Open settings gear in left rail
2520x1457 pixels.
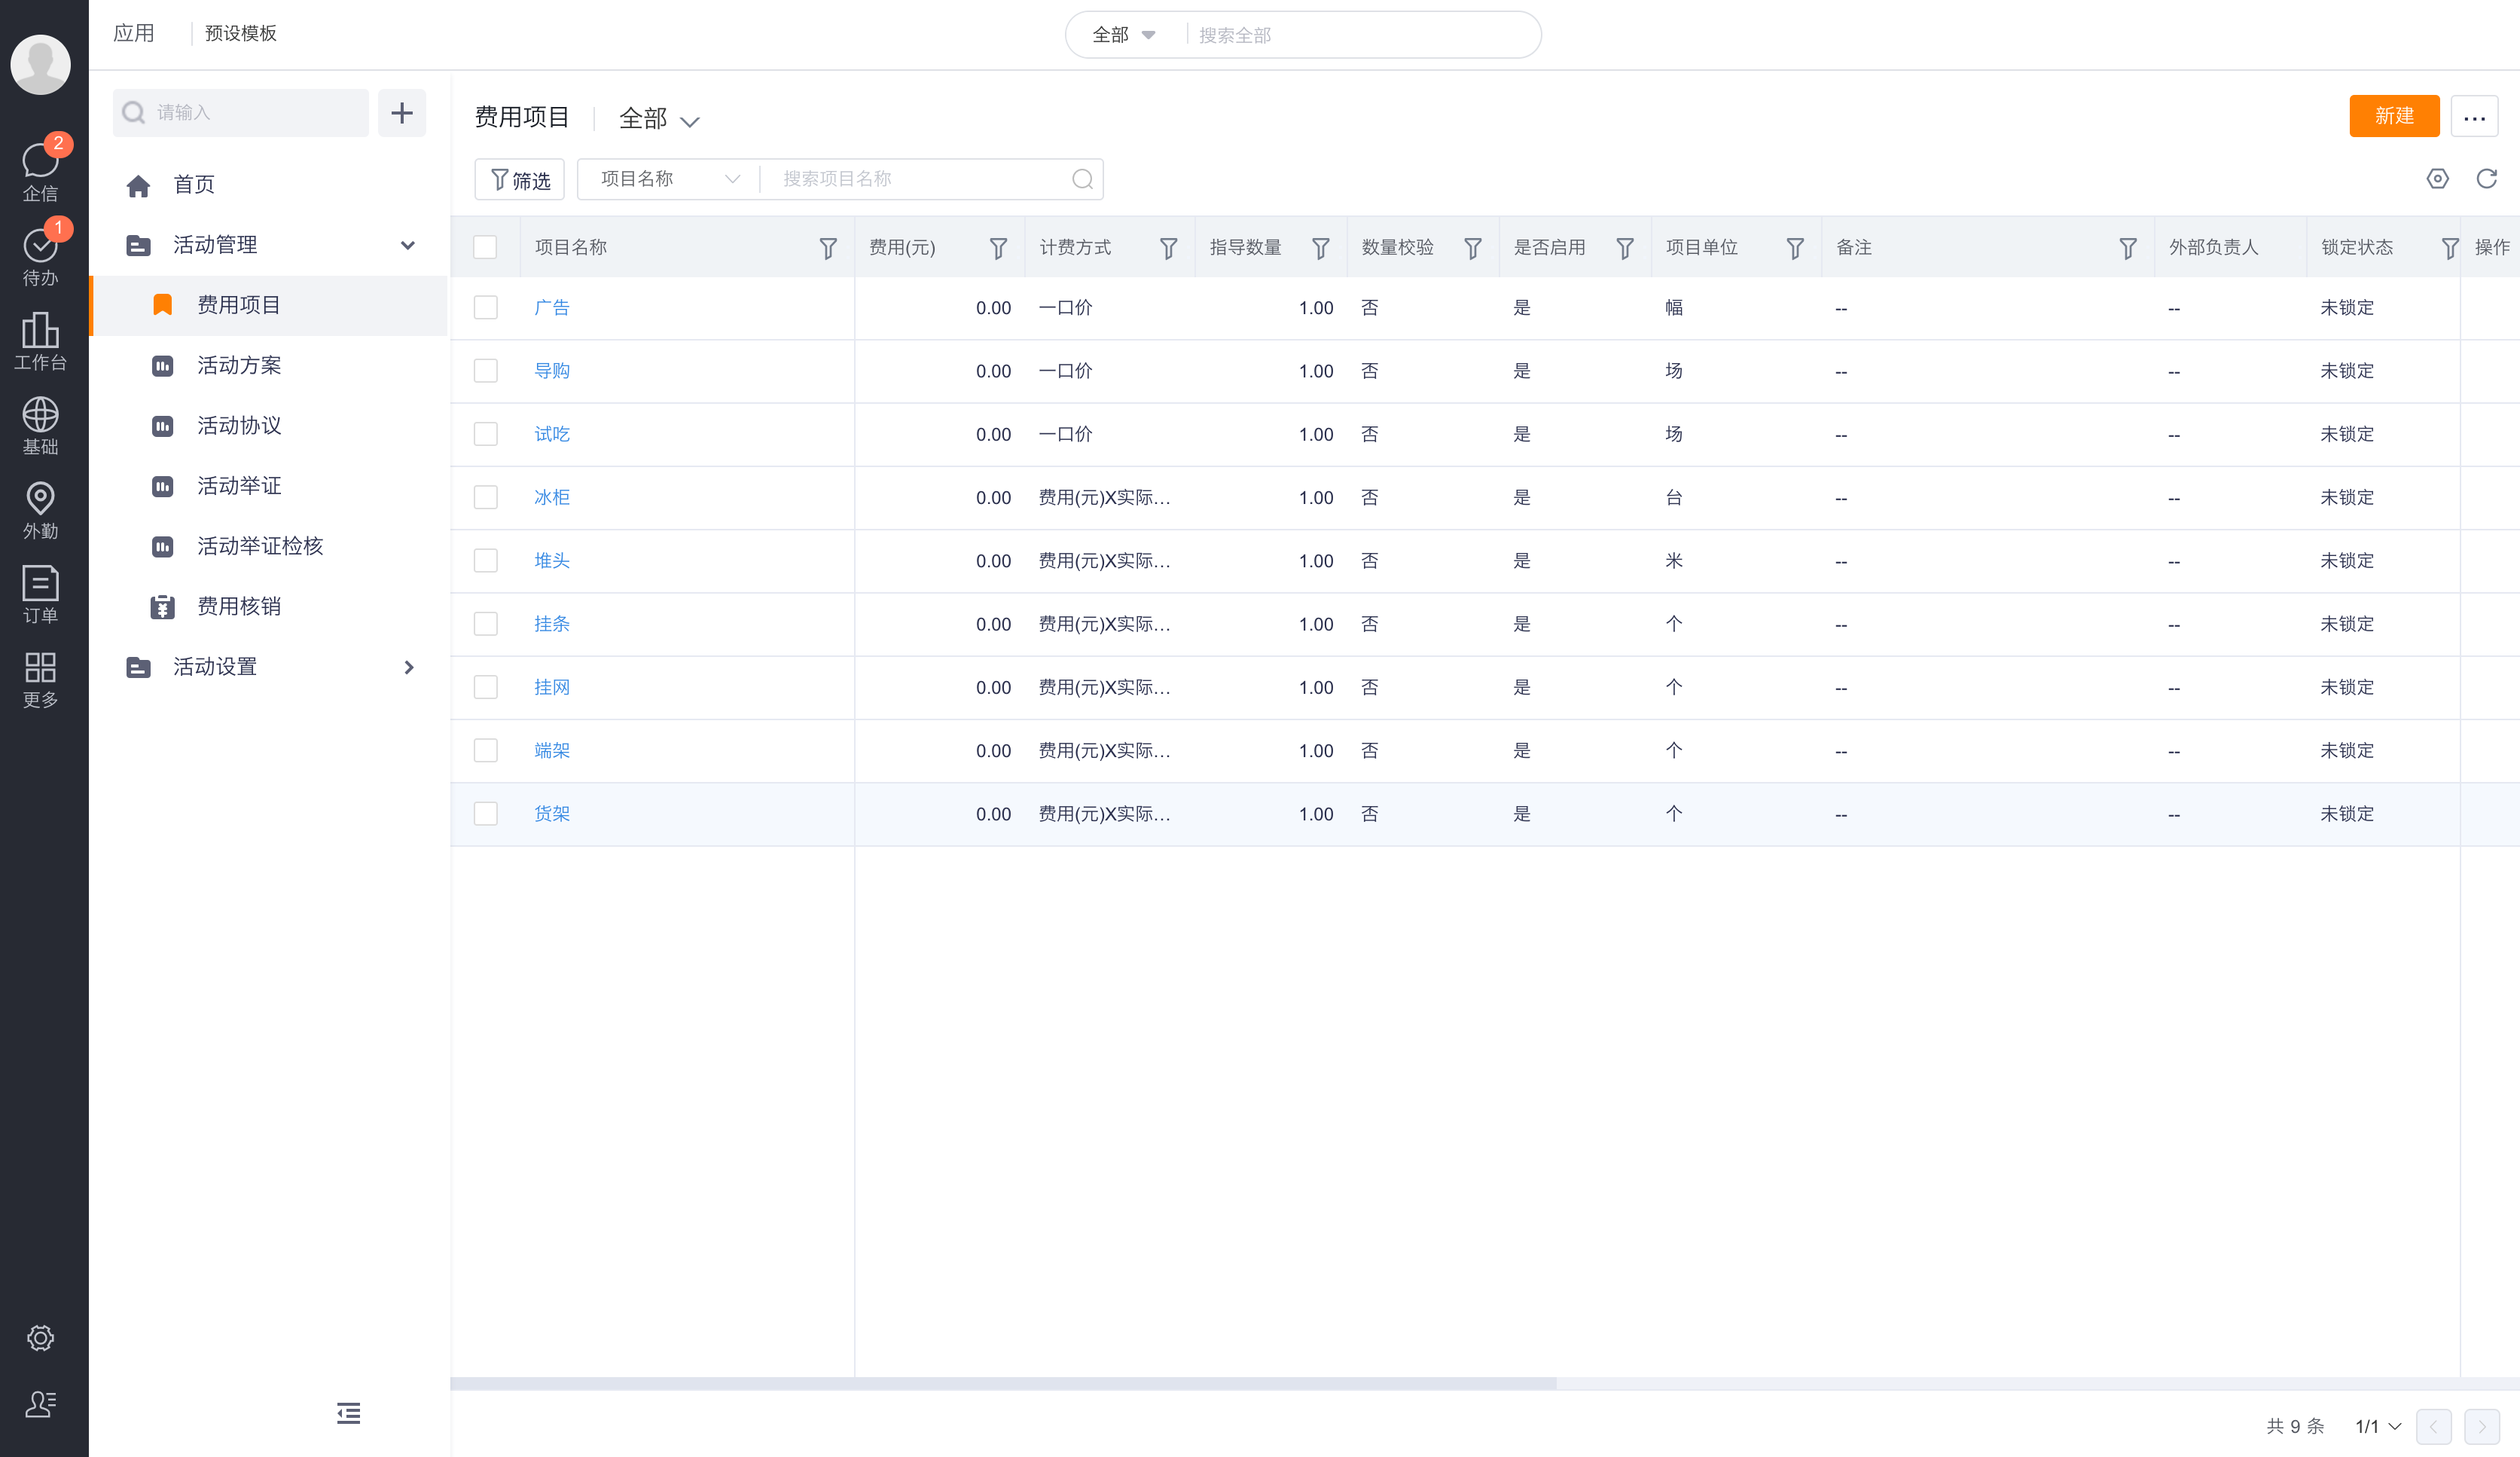[40, 1338]
